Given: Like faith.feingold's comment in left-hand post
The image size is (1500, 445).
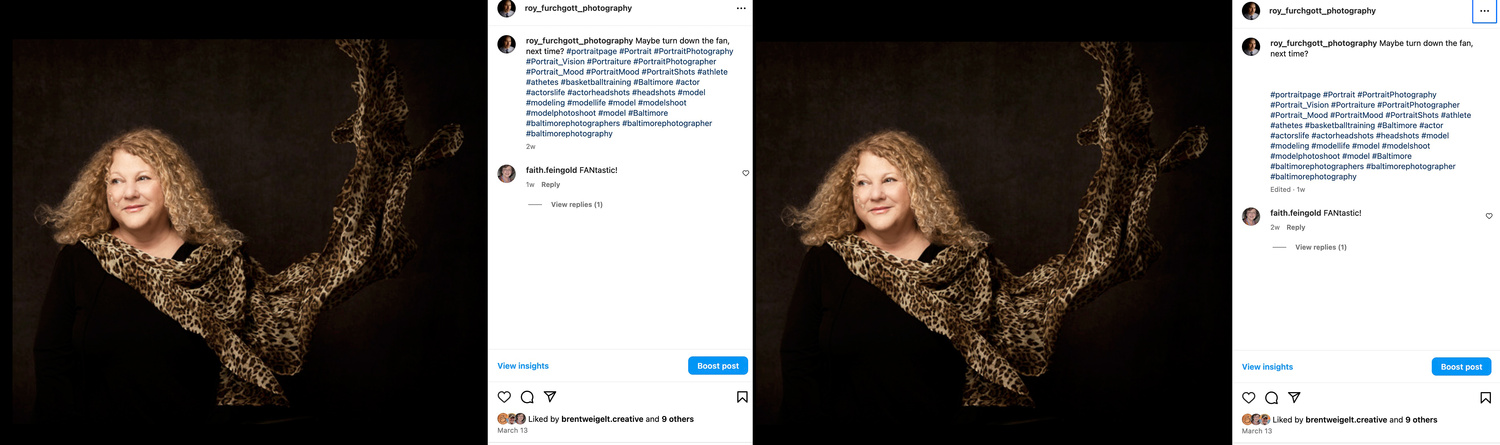Looking at the screenshot, I should point(745,173).
